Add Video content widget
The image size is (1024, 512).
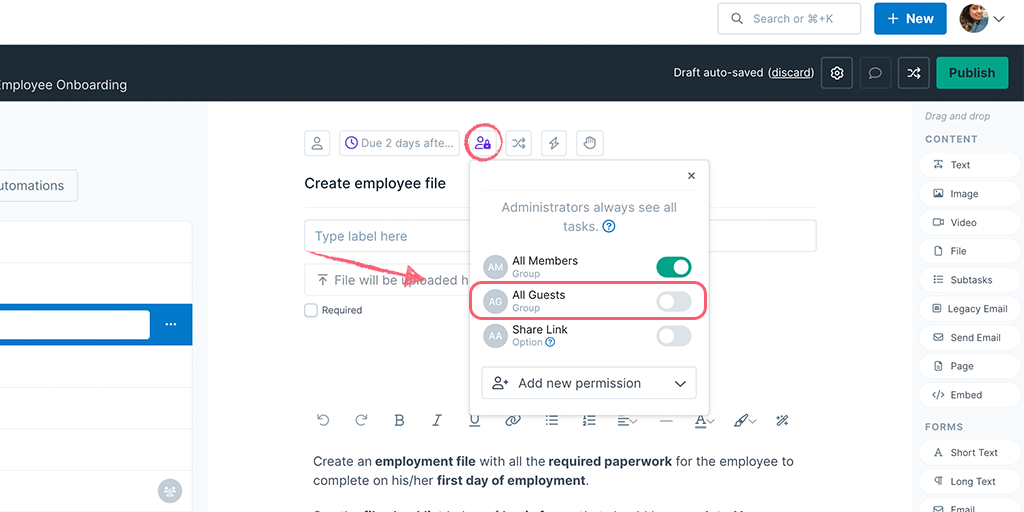pyautogui.click(x=971, y=222)
